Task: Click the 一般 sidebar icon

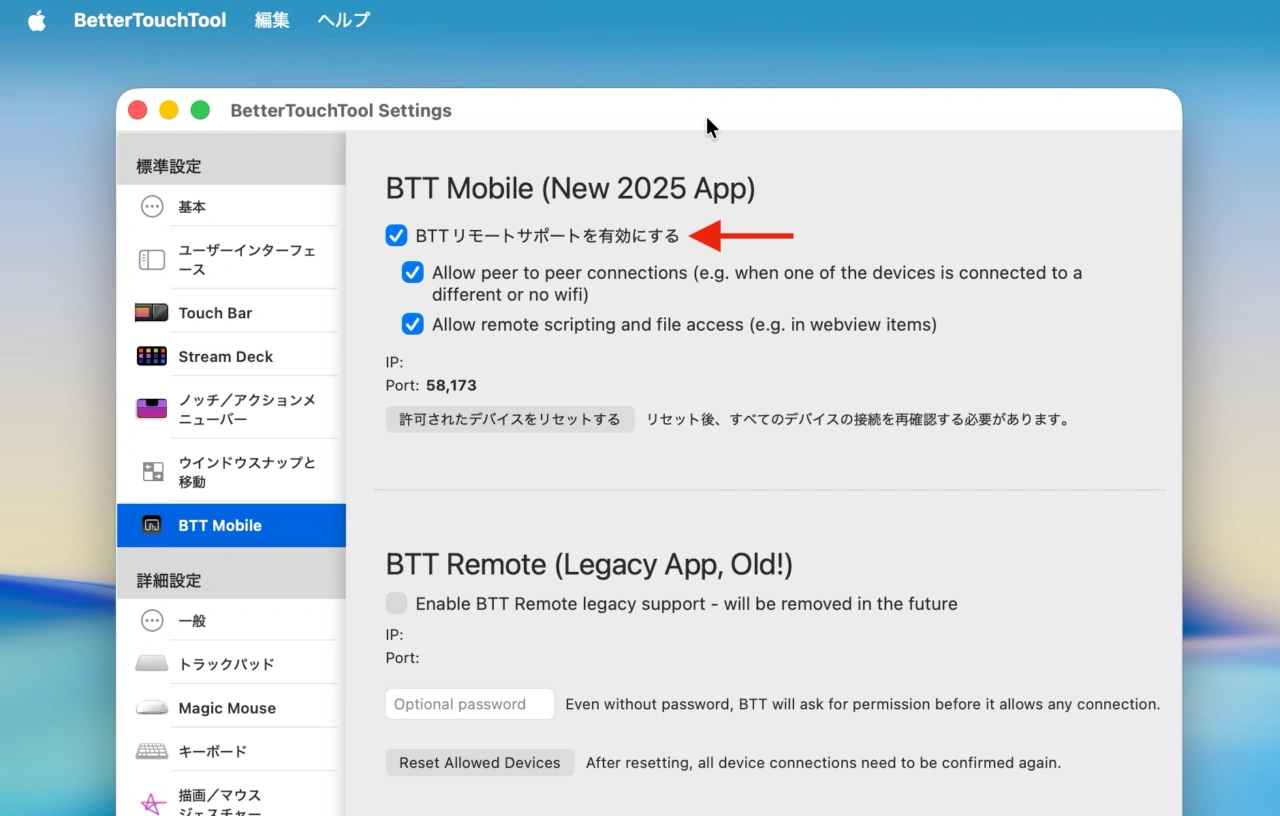Action: pyautogui.click(x=152, y=621)
